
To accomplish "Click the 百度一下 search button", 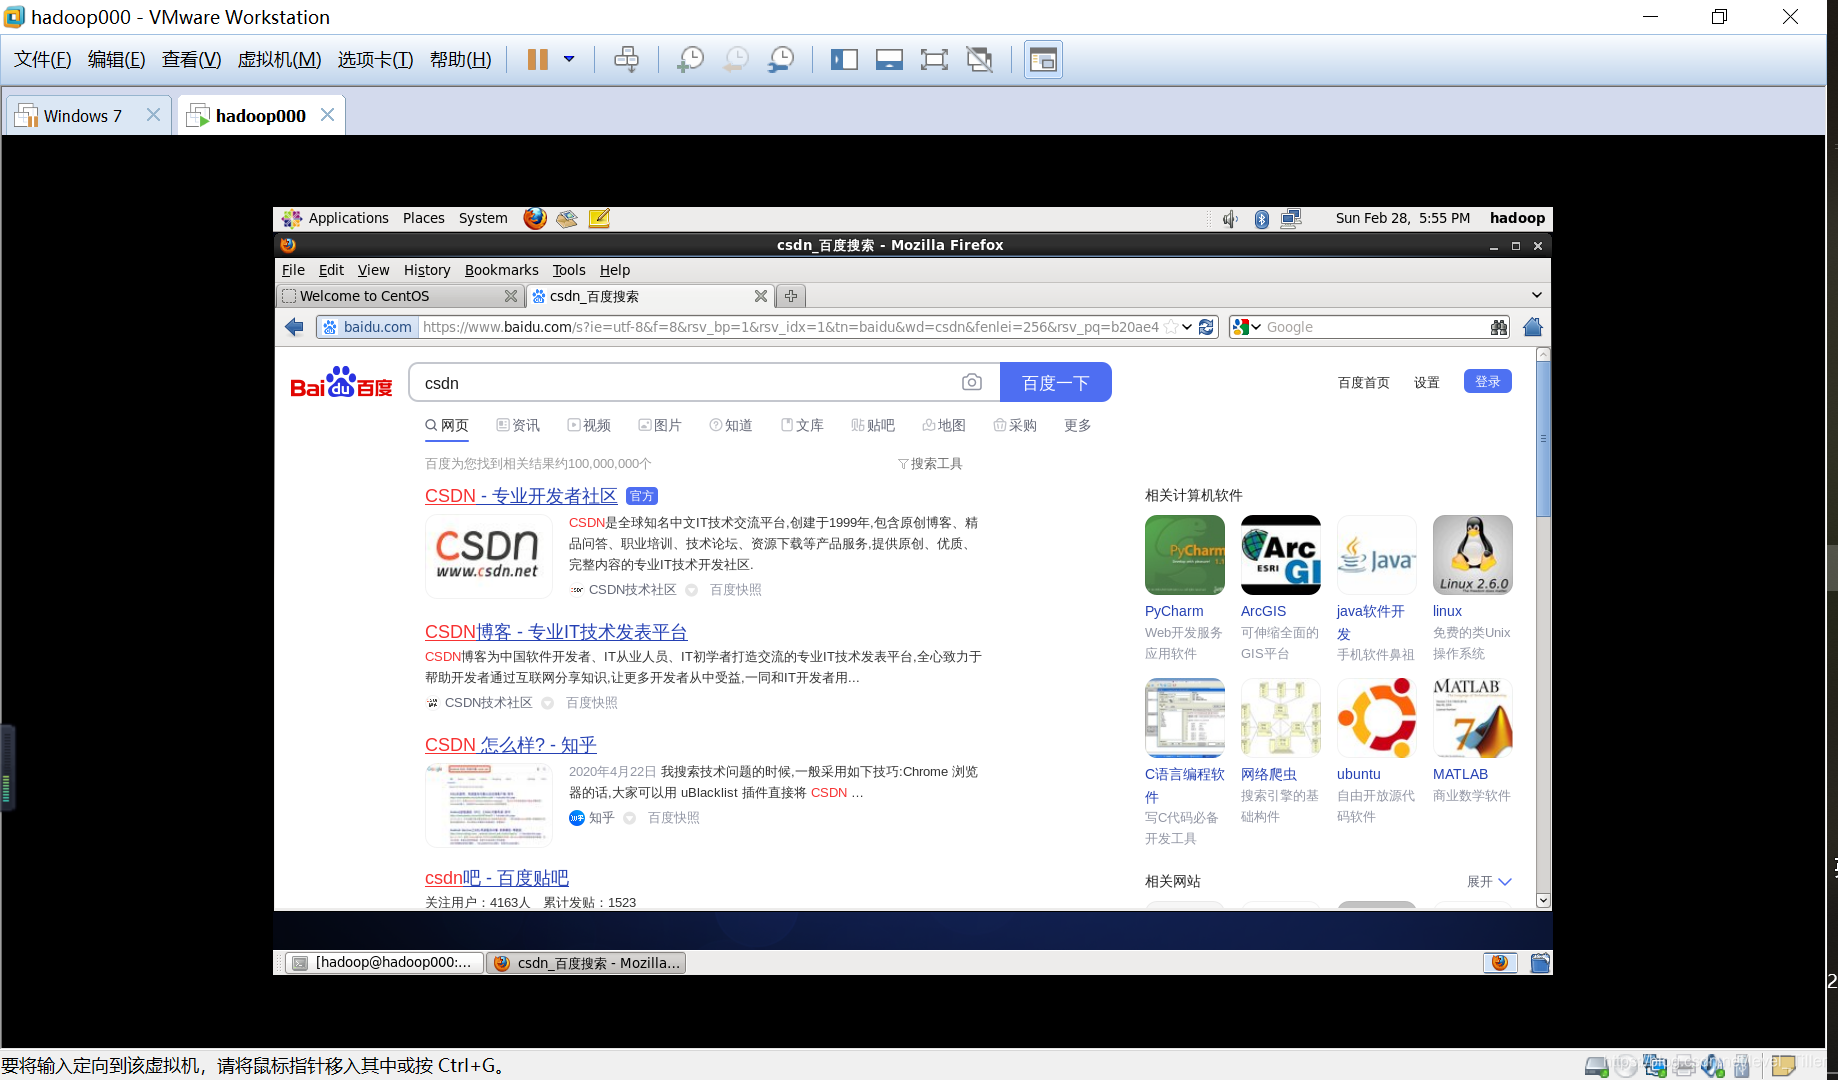I will pyautogui.click(x=1056, y=382).
